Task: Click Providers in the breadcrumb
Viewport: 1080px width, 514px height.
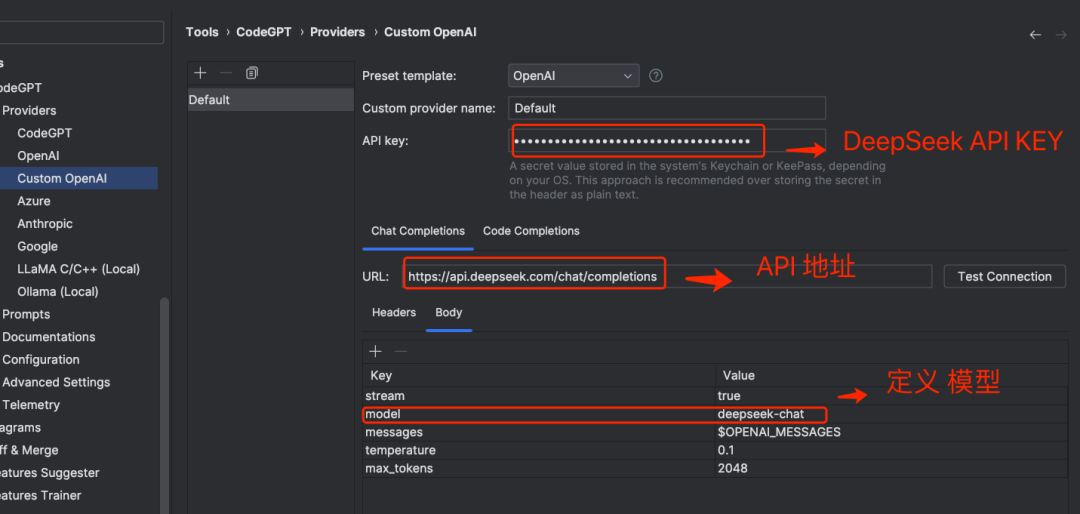Action: tap(338, 32)
